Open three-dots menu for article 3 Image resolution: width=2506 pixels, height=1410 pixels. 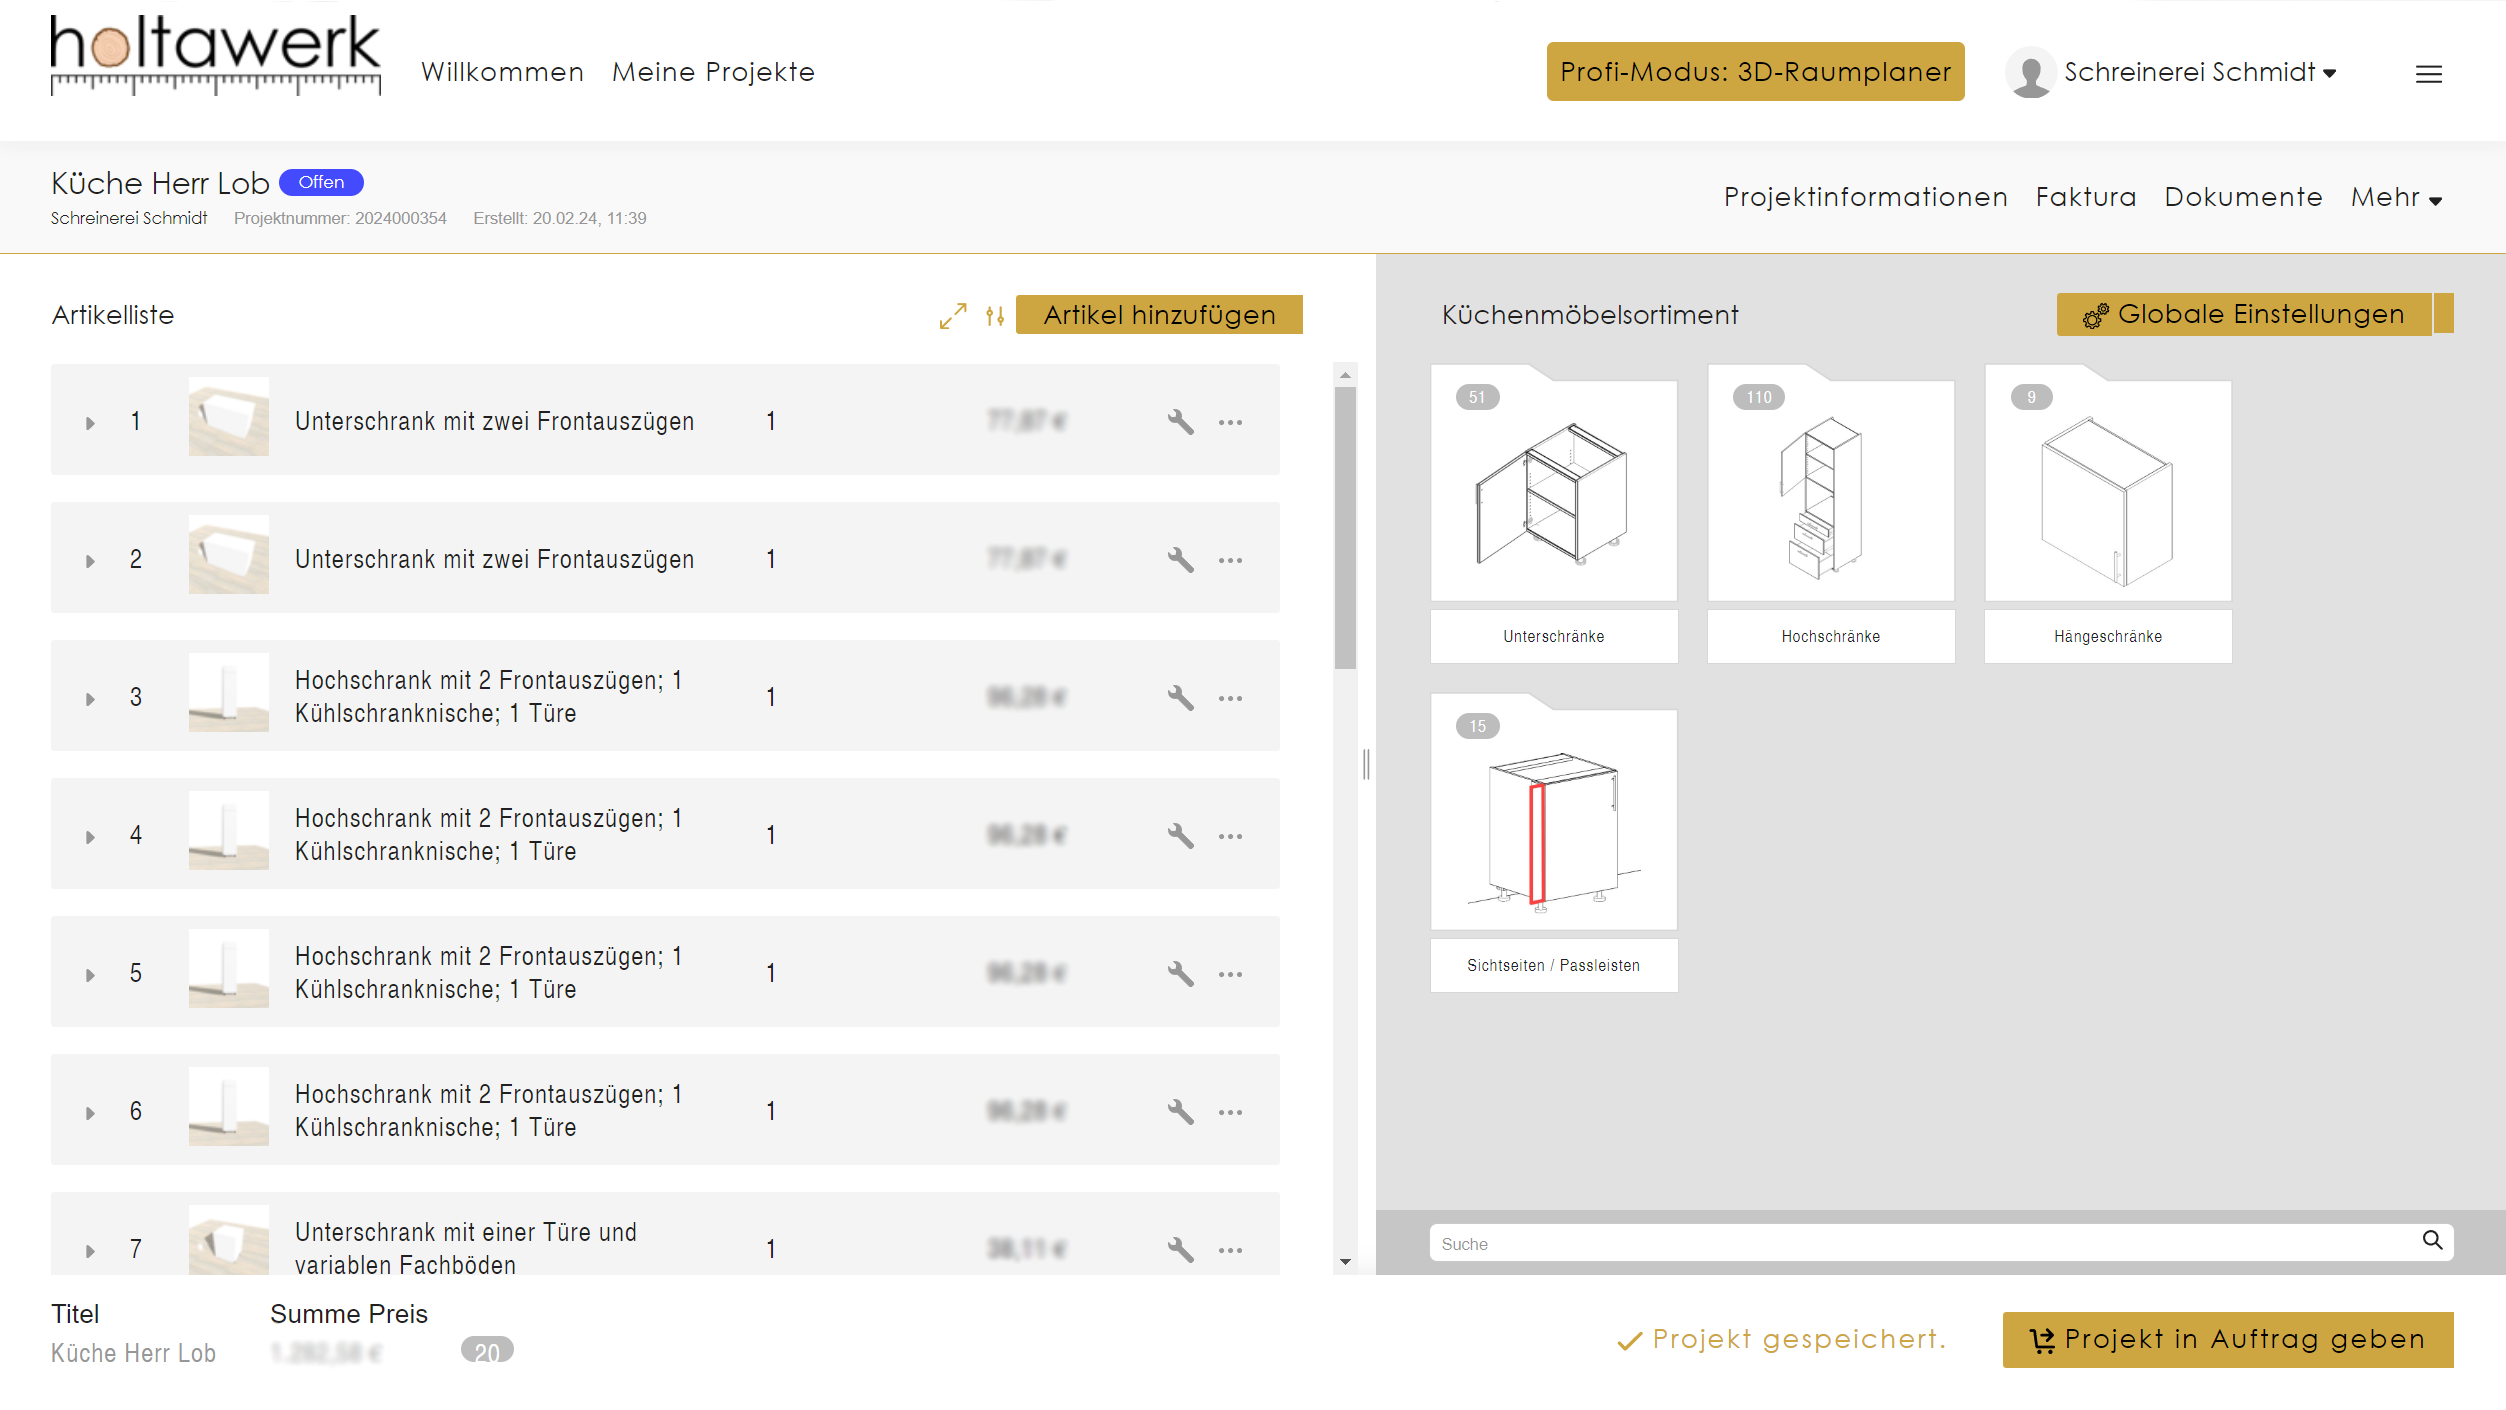(x=1230, y=698)
